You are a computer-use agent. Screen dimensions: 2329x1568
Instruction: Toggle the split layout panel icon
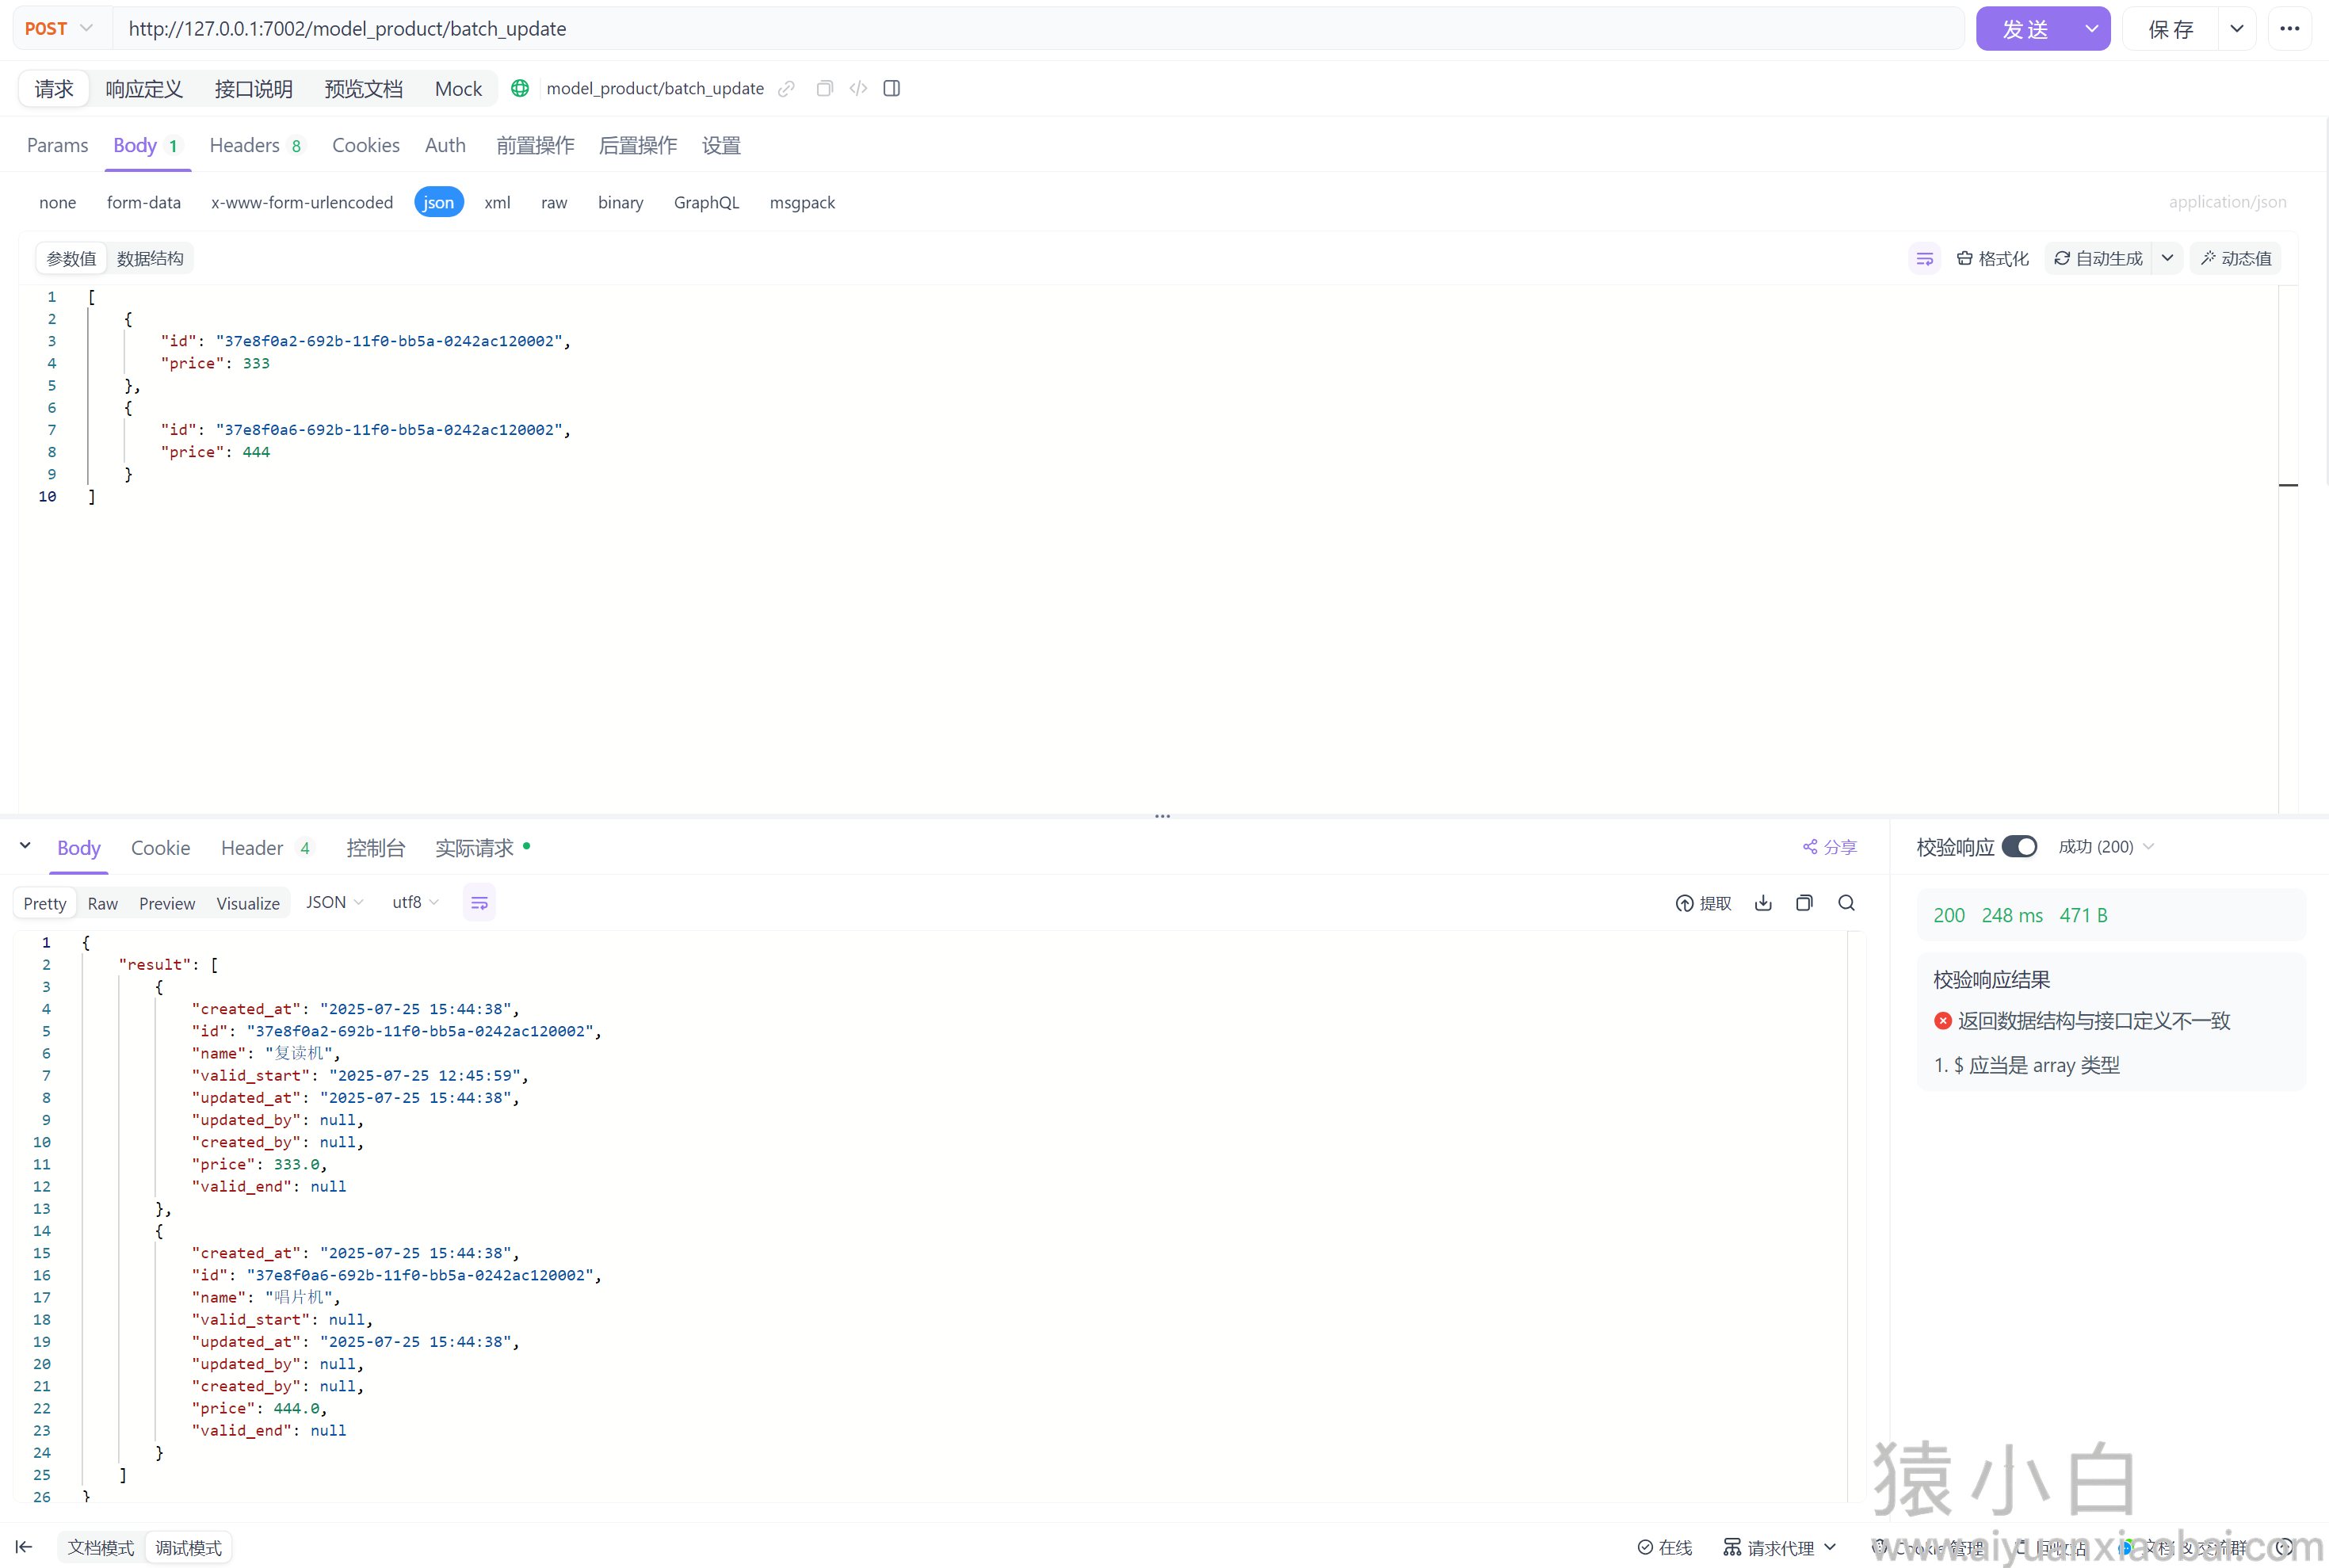click(892, 89)
